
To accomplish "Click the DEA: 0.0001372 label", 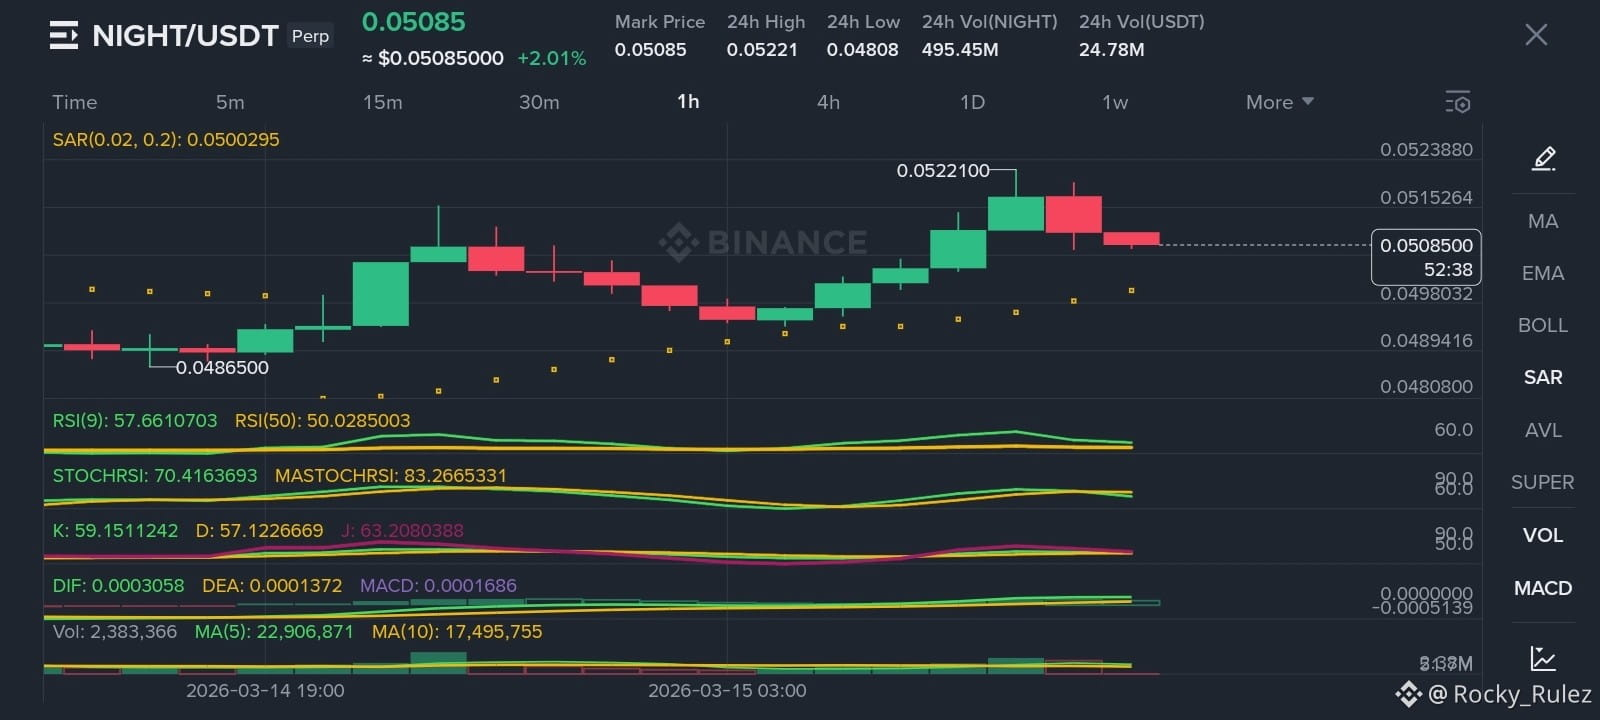I will coord(272,585).
